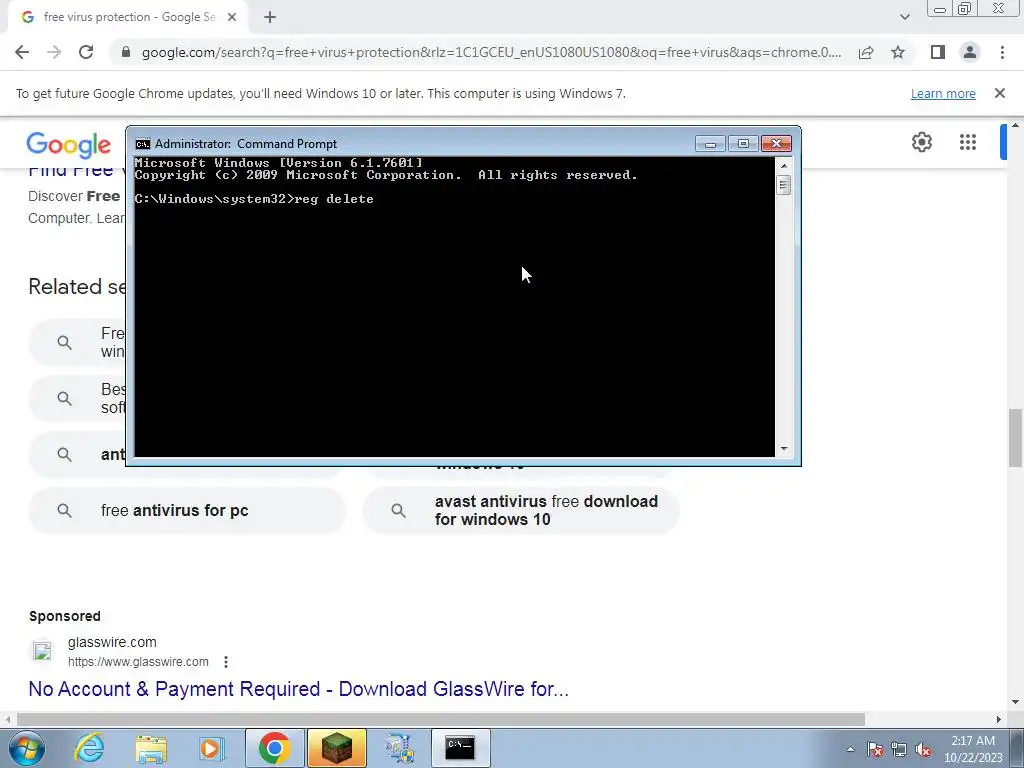This screenshot has width=1024, height=768.
Task: Go back in Chrome browser
Action: (x=22, y=52)
